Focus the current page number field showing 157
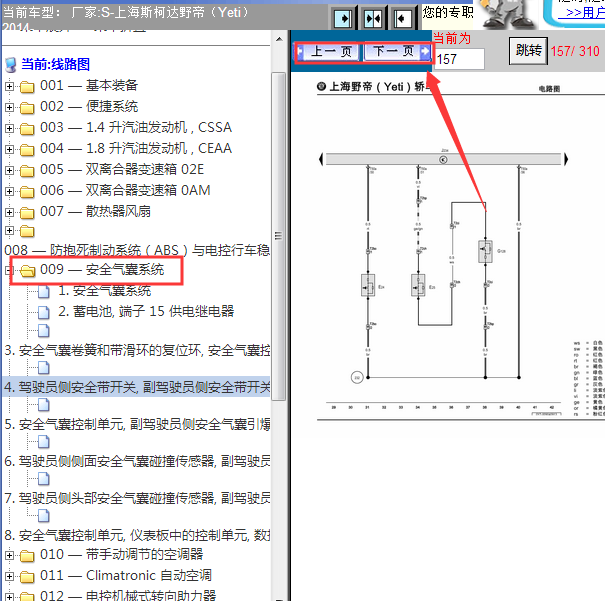605x601 pixels. 459,59
